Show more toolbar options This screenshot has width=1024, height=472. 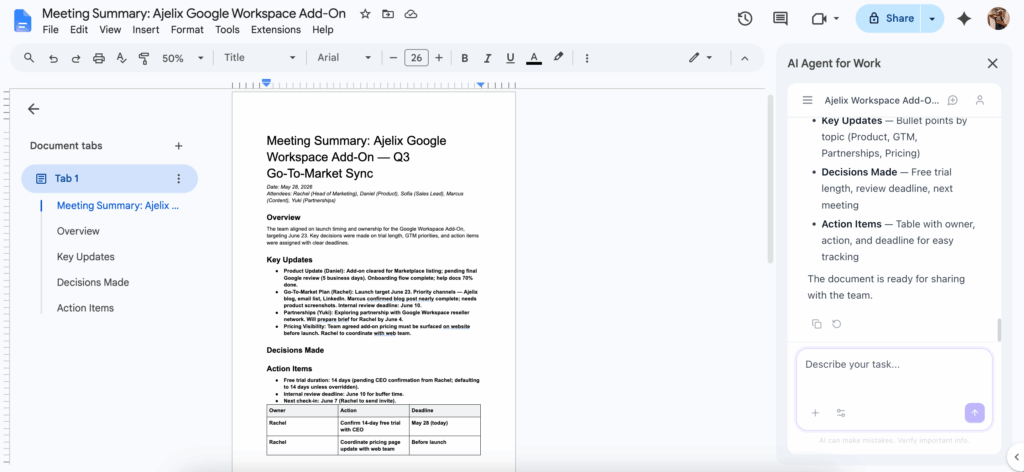coord(586,58)
